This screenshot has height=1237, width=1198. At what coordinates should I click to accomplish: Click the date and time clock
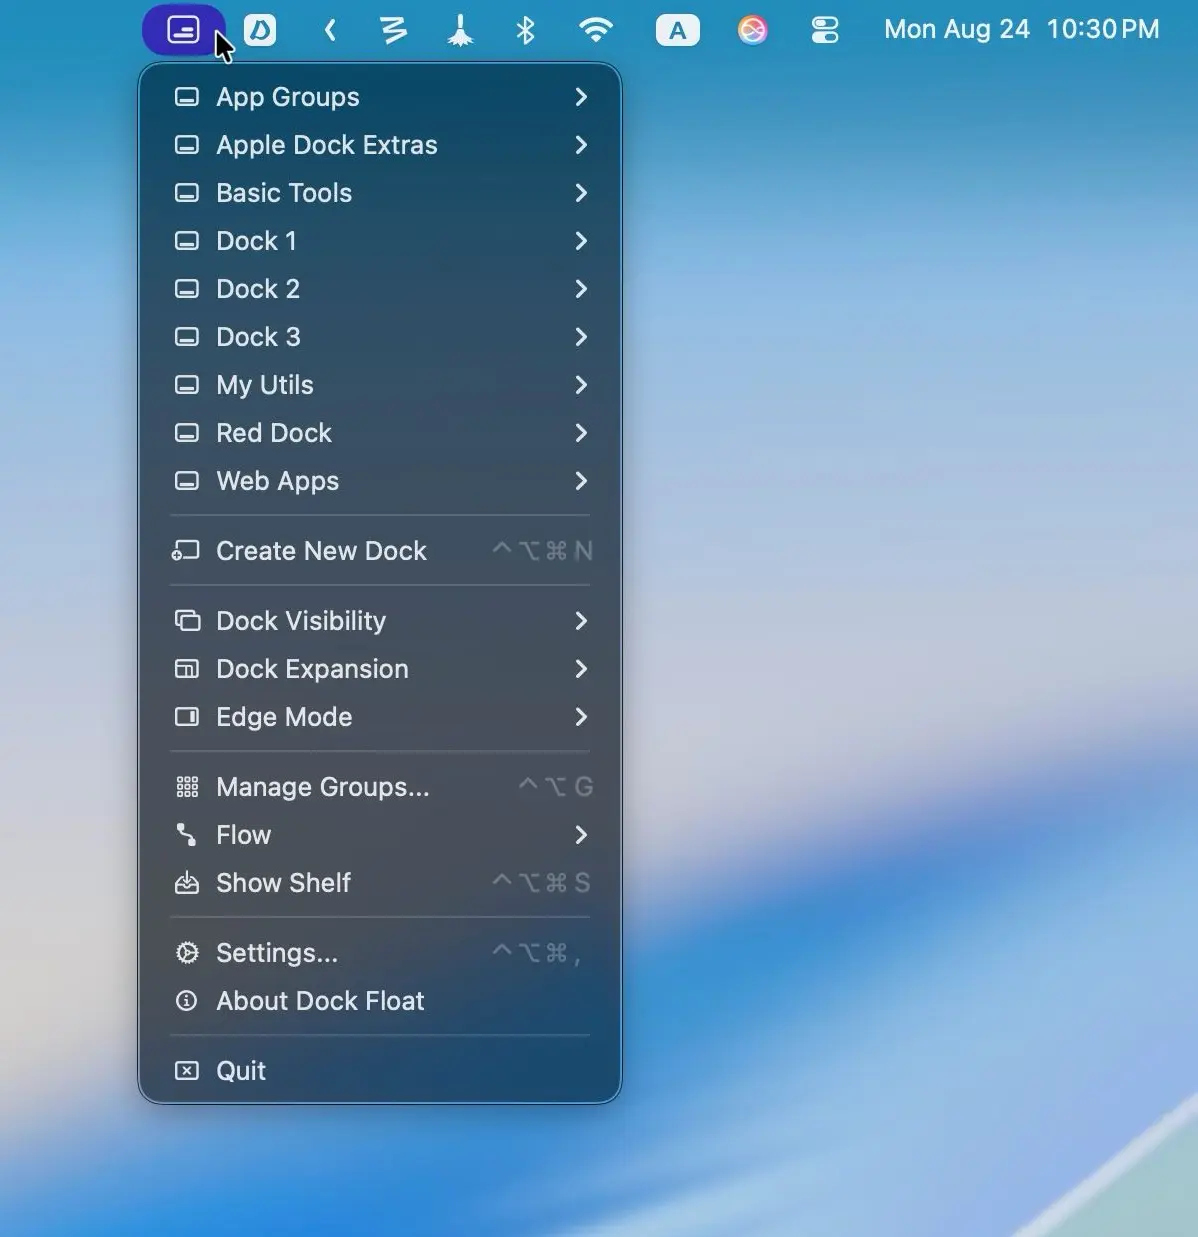[x=1022, y=29]
